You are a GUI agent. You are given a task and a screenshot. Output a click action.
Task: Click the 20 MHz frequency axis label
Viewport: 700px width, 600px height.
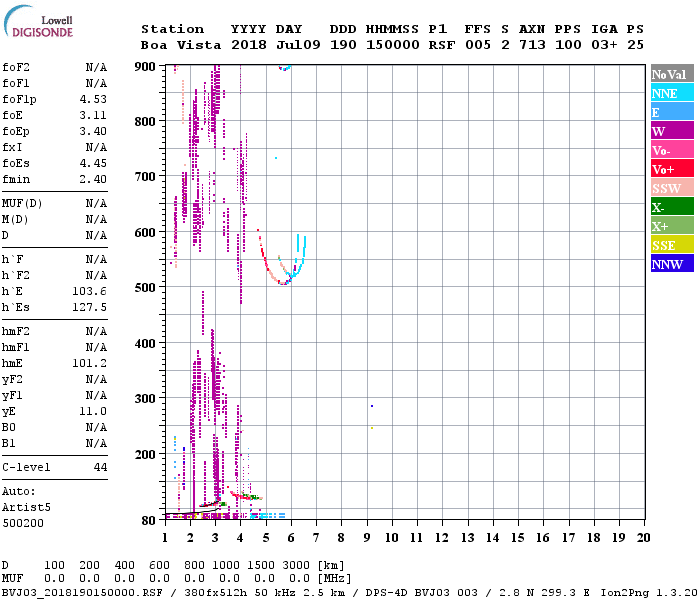point(643,538)
